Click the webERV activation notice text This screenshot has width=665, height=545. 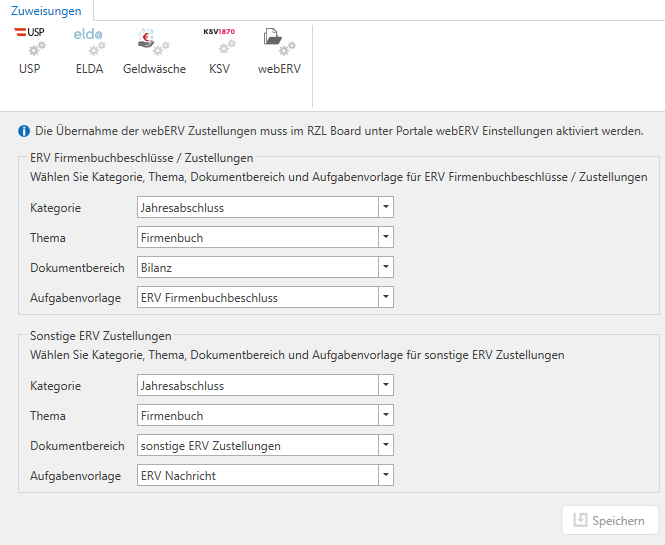[340, 131]
